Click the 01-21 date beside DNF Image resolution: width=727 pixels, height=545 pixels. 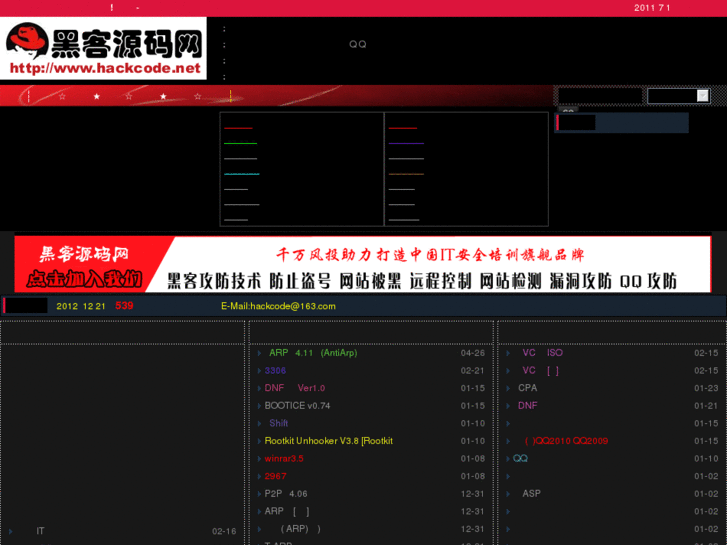[706, 406]
